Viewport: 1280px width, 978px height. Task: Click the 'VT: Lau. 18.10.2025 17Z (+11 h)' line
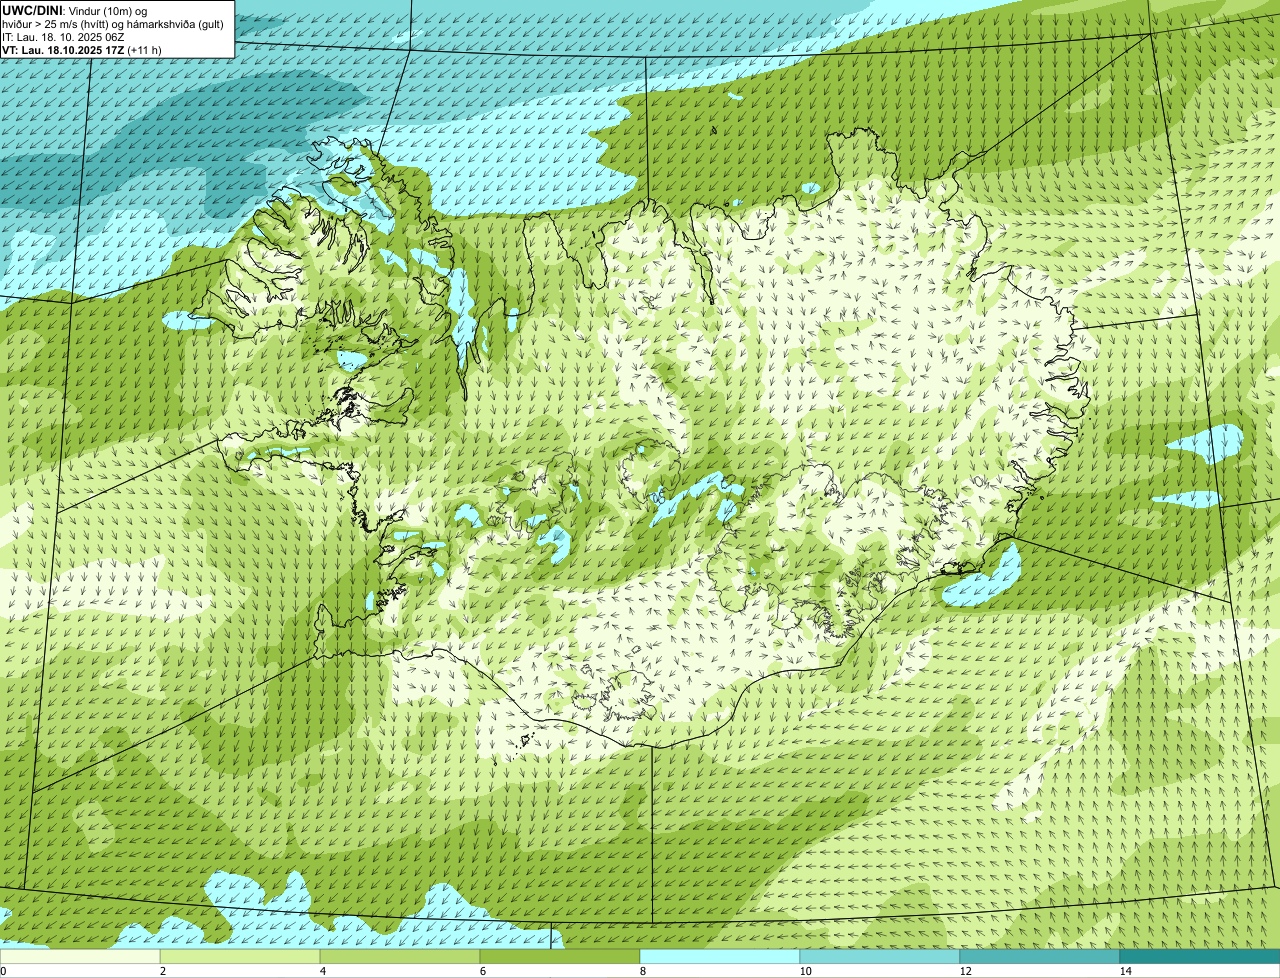pos(82,49)
